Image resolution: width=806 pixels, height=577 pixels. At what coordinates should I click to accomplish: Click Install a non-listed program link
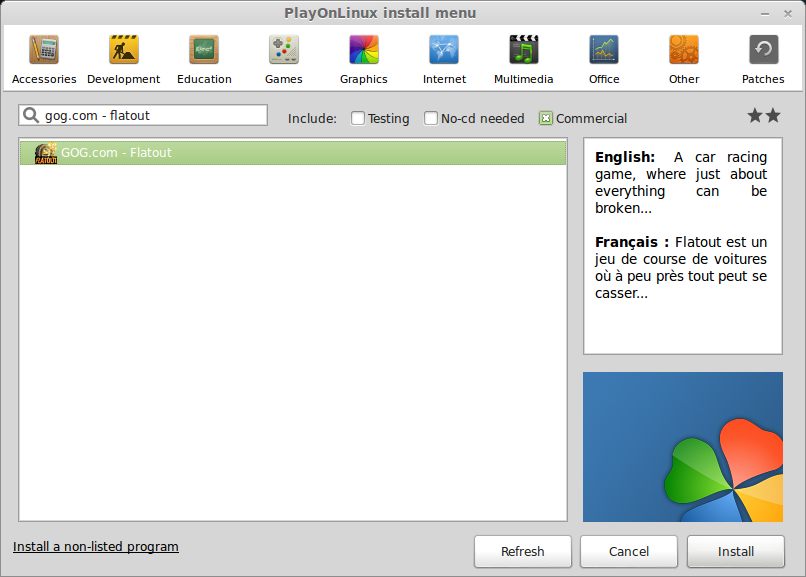(96, 547)
